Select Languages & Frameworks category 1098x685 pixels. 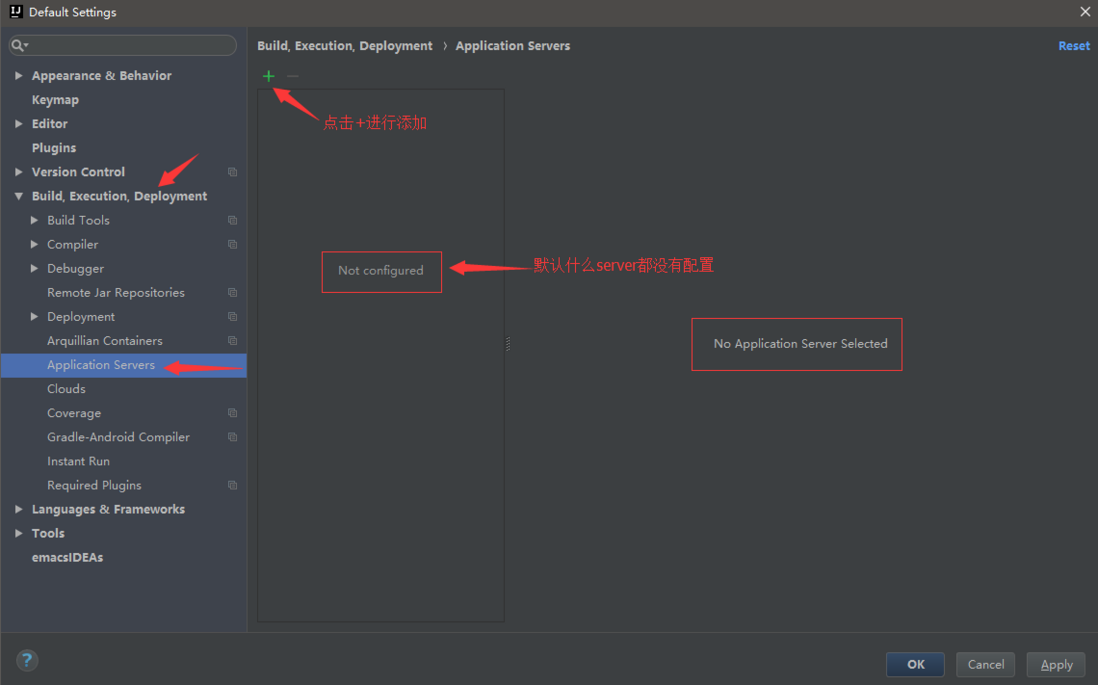click(109, 510)
